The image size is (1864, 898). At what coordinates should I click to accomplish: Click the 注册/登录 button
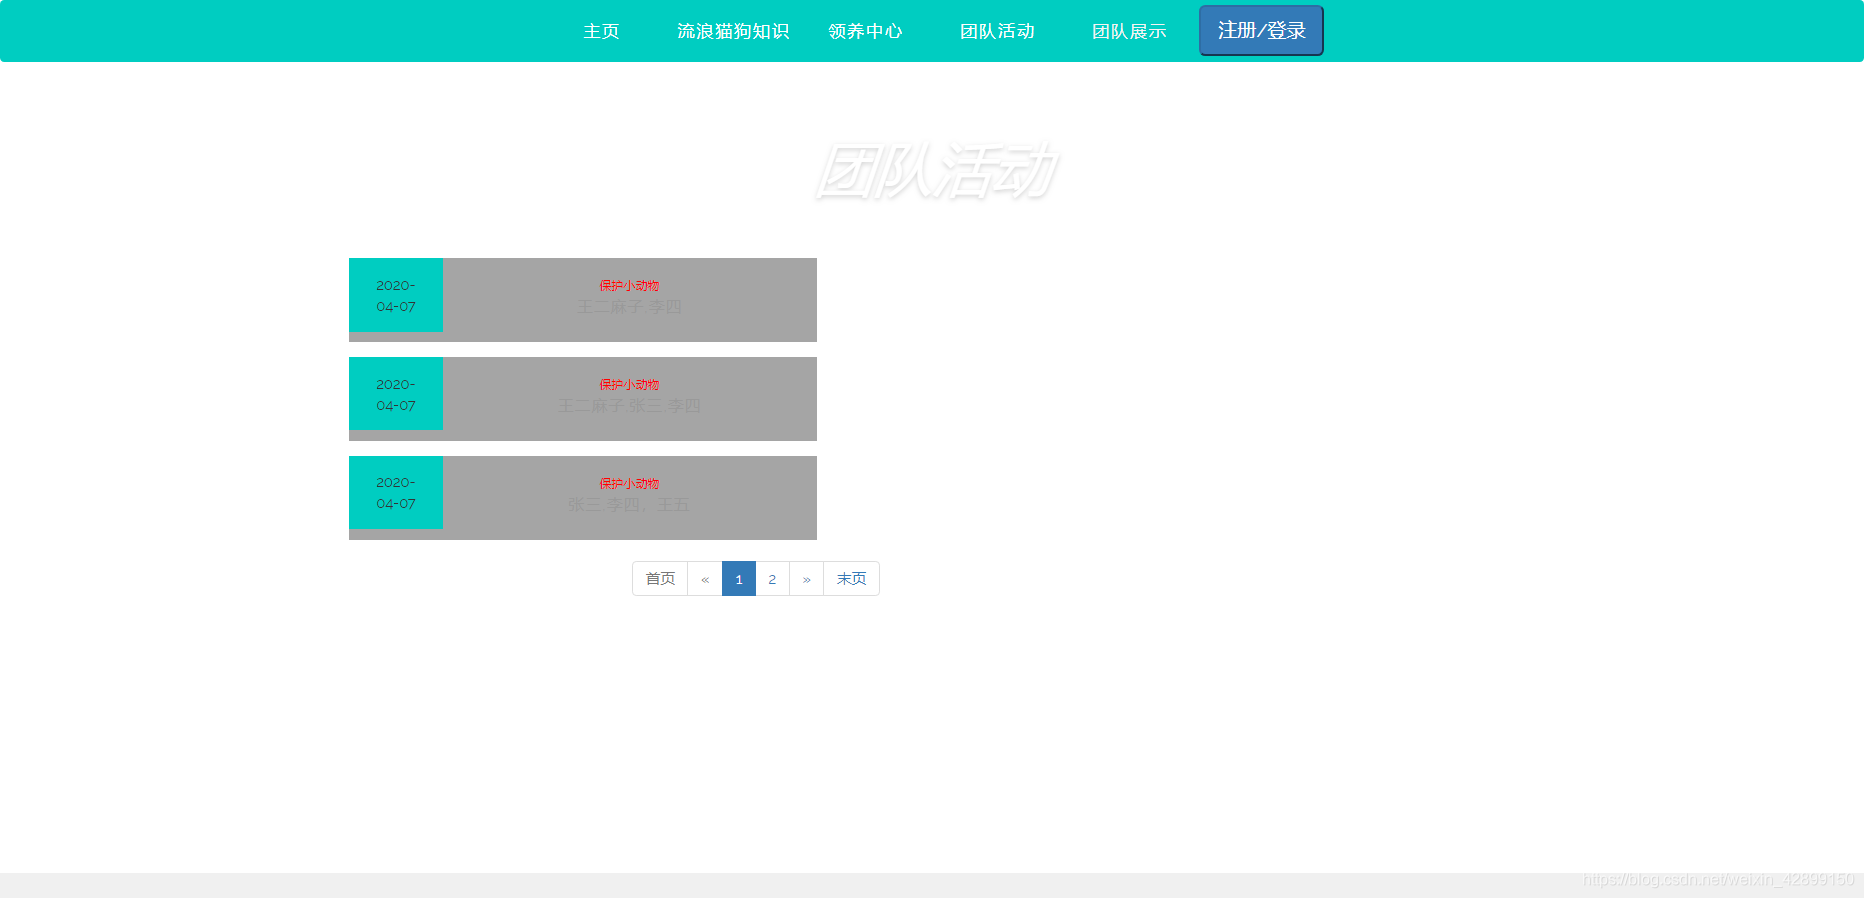(1261, 30)
